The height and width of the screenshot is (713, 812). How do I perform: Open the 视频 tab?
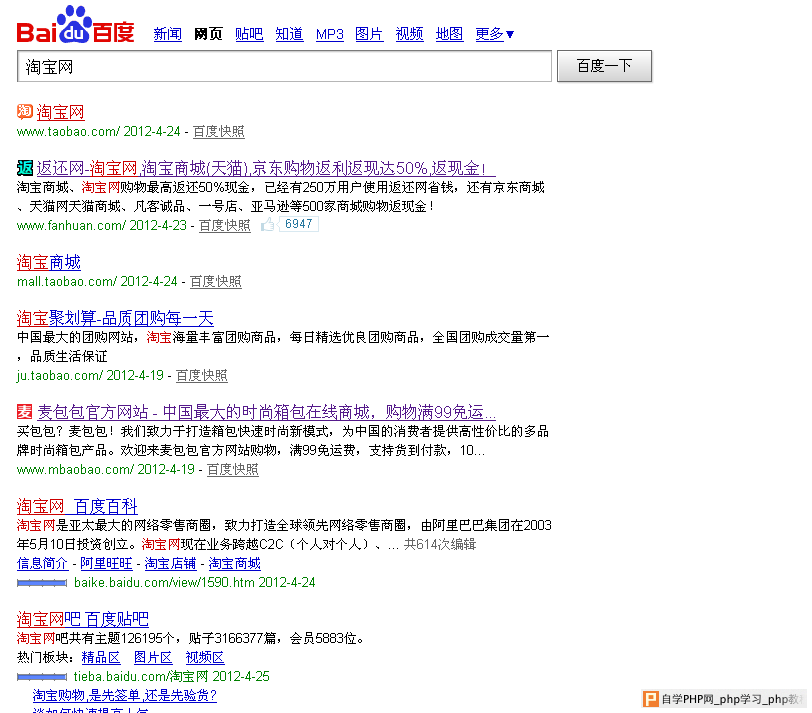click(x=410, y=34)
